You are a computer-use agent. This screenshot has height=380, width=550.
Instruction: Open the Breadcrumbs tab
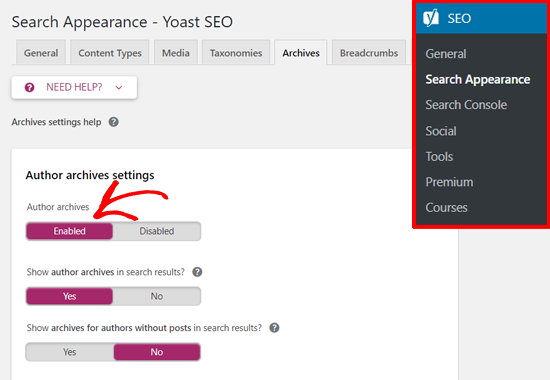[x=369, y=53]
